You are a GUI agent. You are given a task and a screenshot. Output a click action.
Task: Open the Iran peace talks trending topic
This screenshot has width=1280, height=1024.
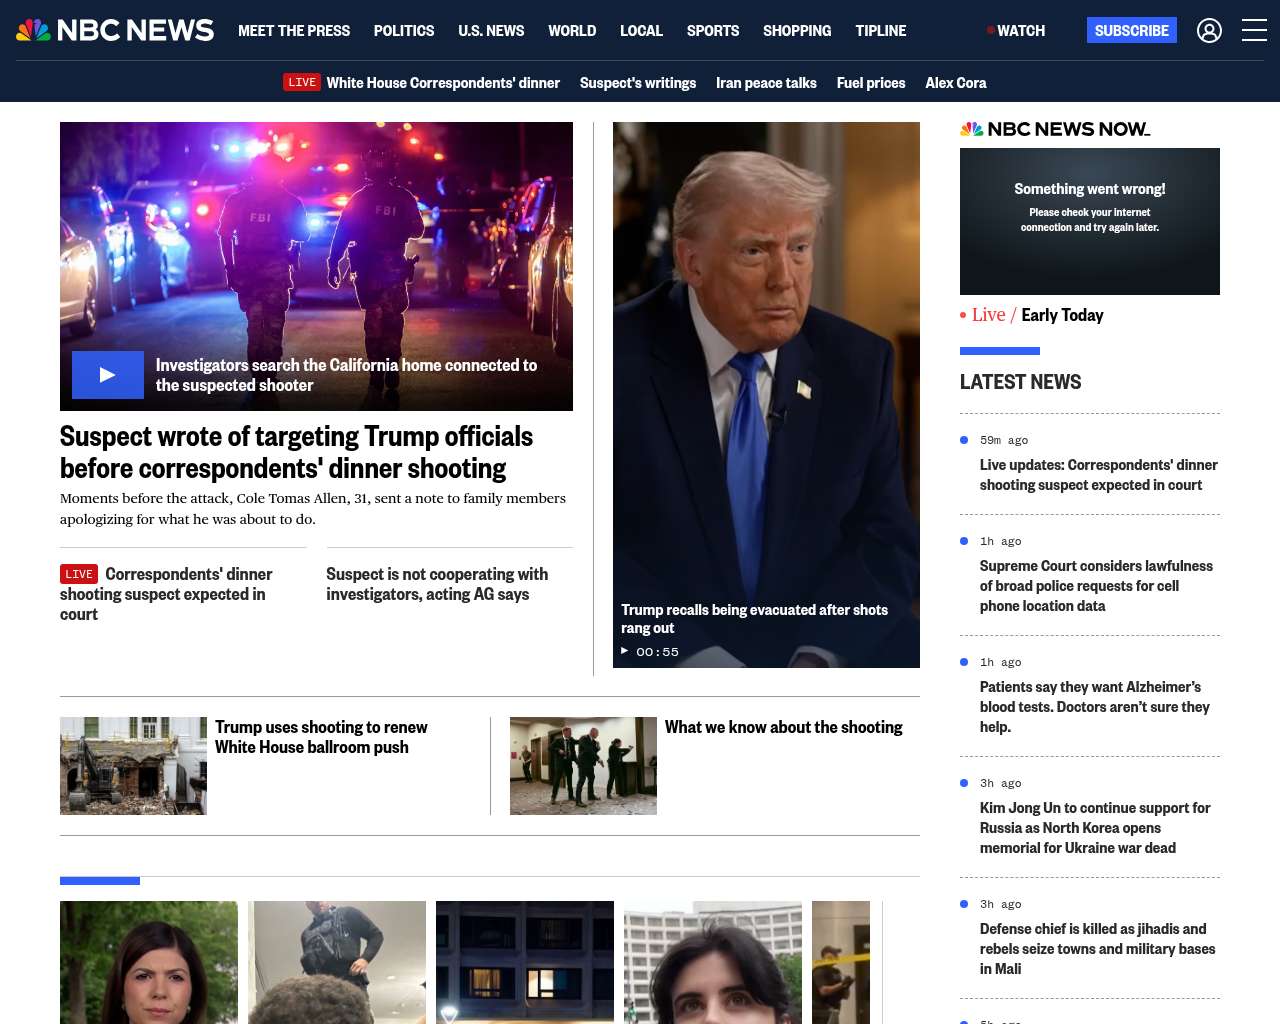coord(766,83)
